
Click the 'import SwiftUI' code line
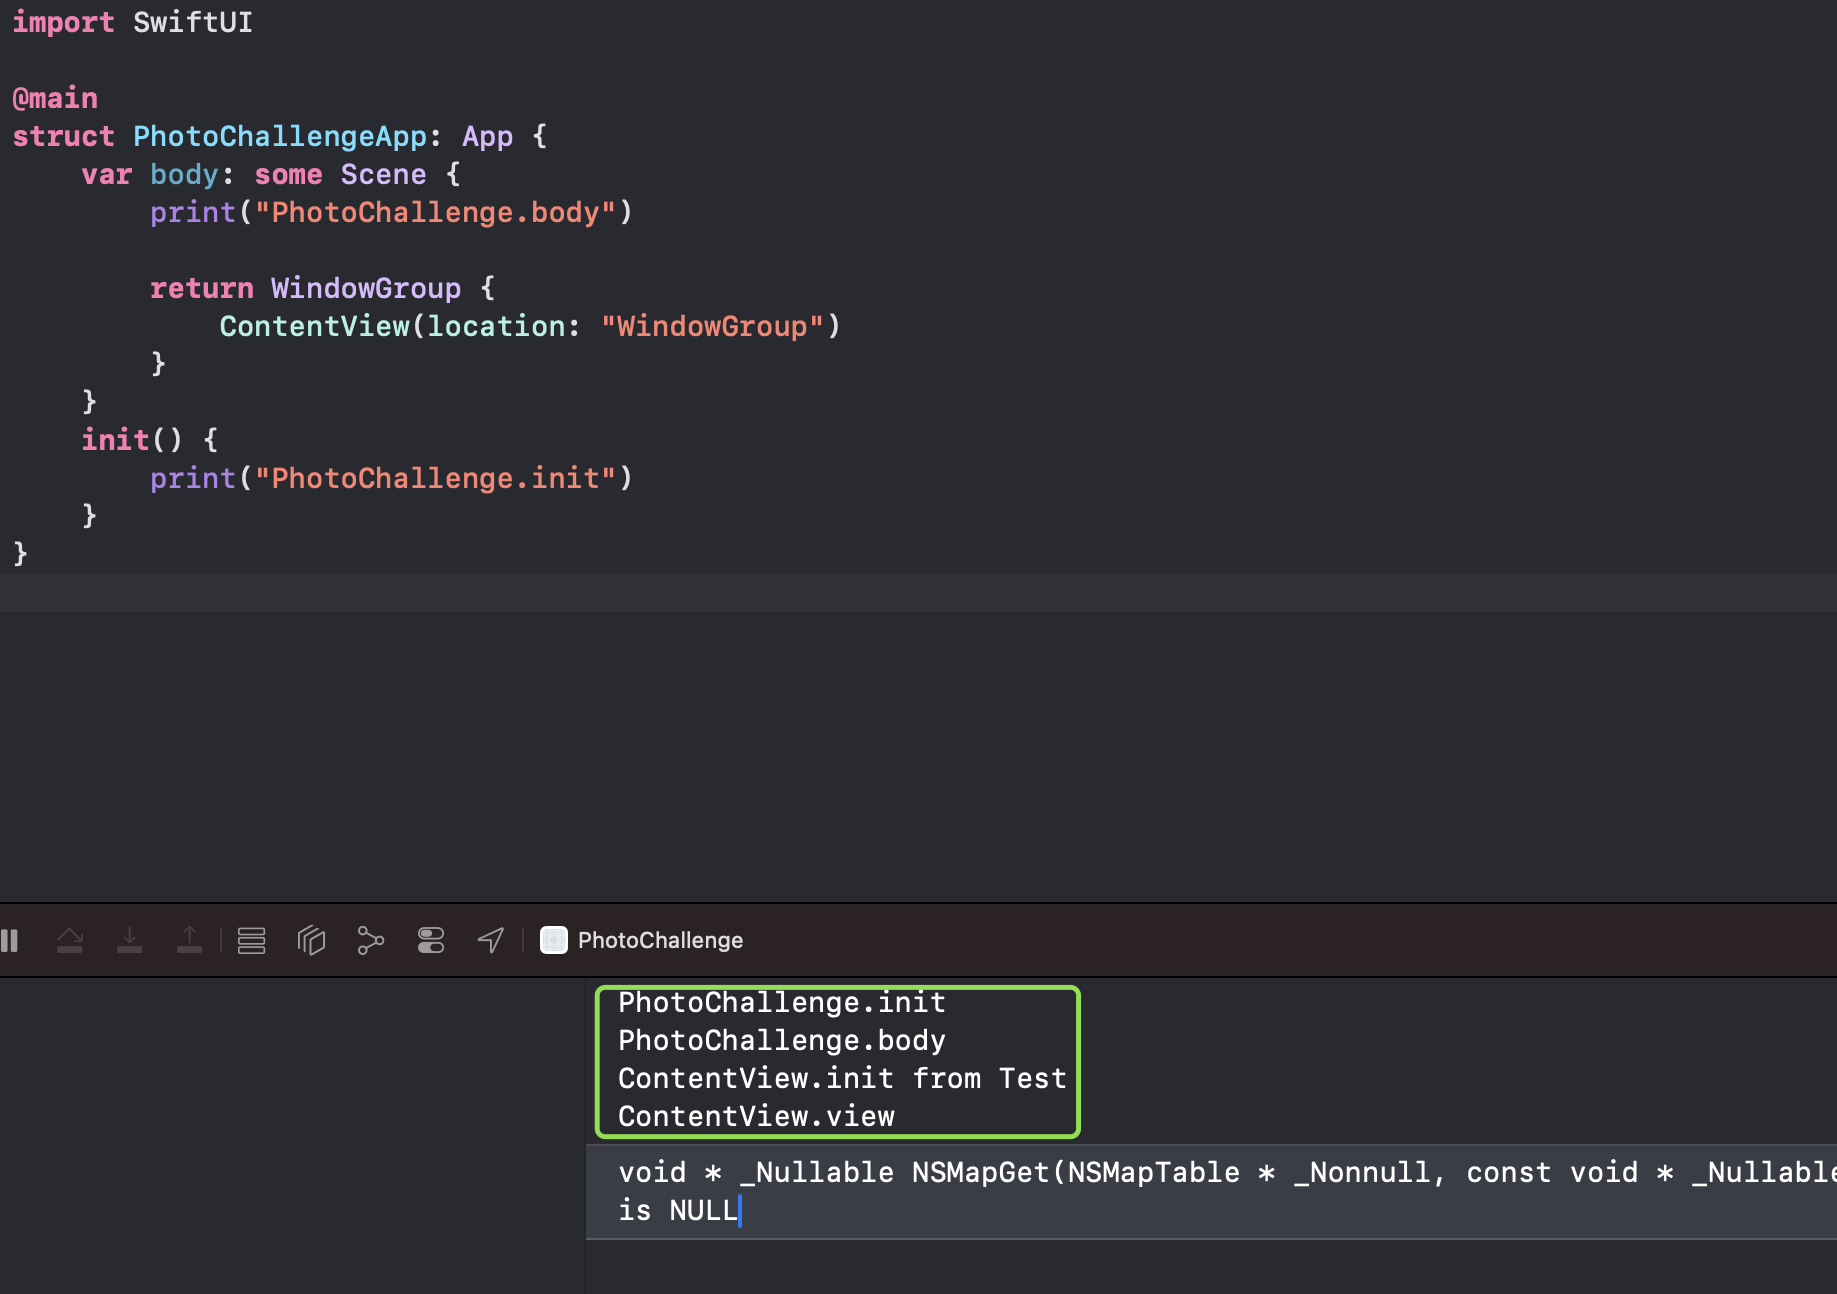click(x=132, y=22)
